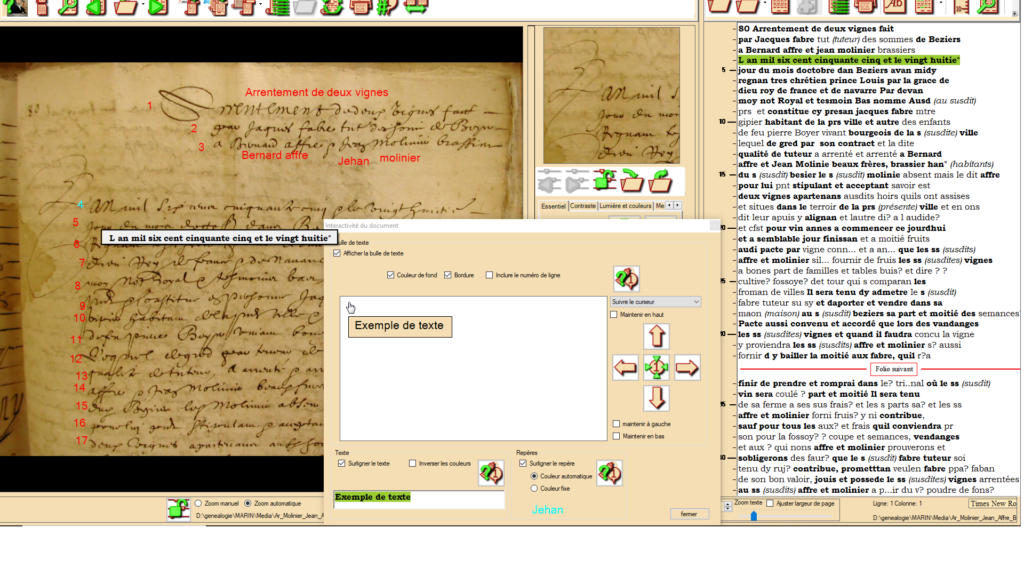This screenshot has height=576, width=1024.
Task: Check 'Maintenir en bas' option
Action: tap(616, 436)
